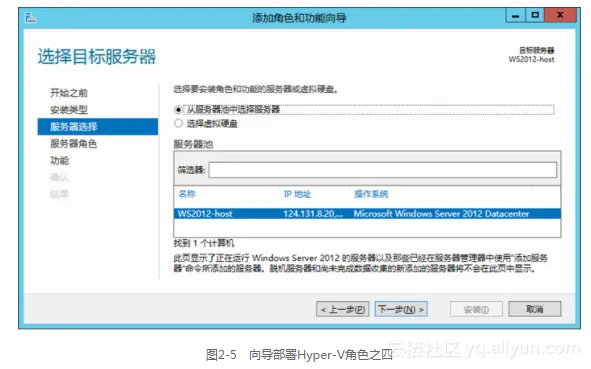Click the 上一步(P) back button

[x=343, y=309]
